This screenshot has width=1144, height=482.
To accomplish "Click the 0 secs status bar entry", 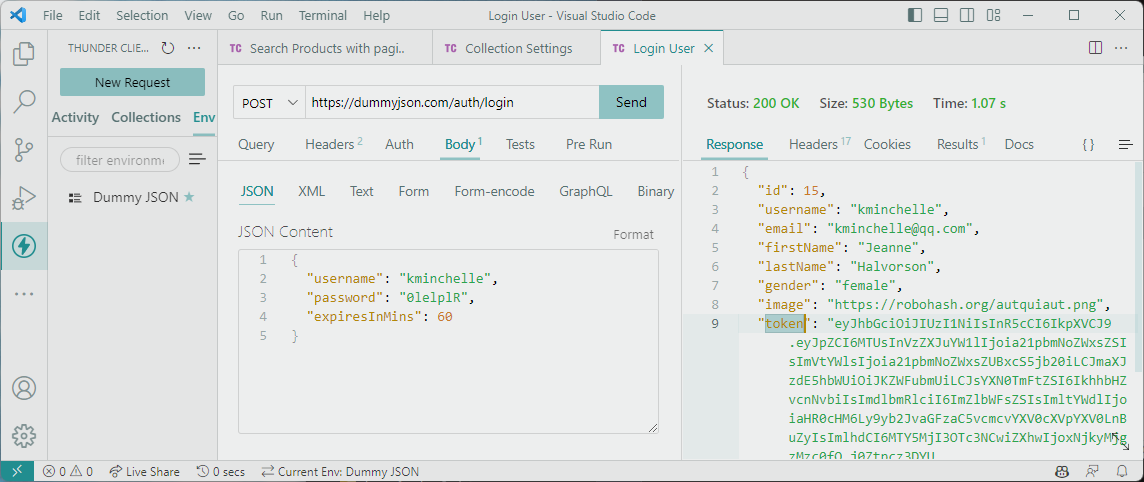I will tap(221, 472).
